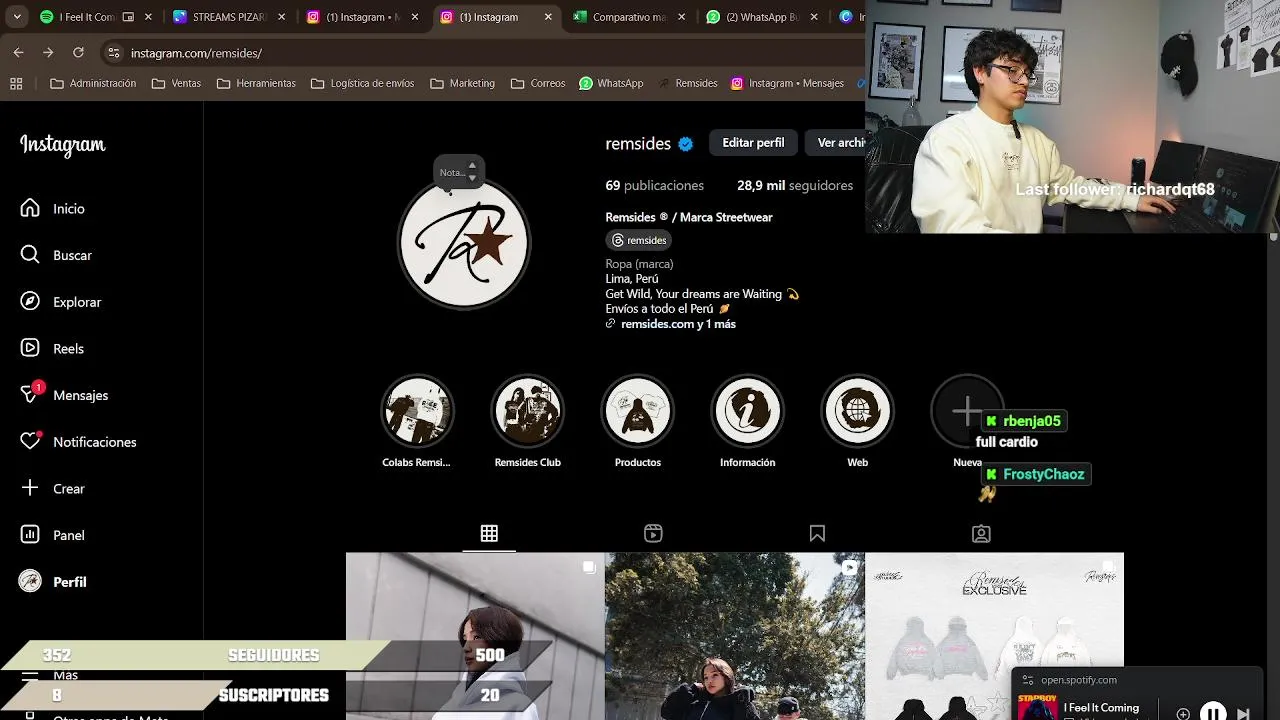1280x720 pixels.
Task: Click the address bar URL instagram.com/remsides/
Action: pos(196,53)
